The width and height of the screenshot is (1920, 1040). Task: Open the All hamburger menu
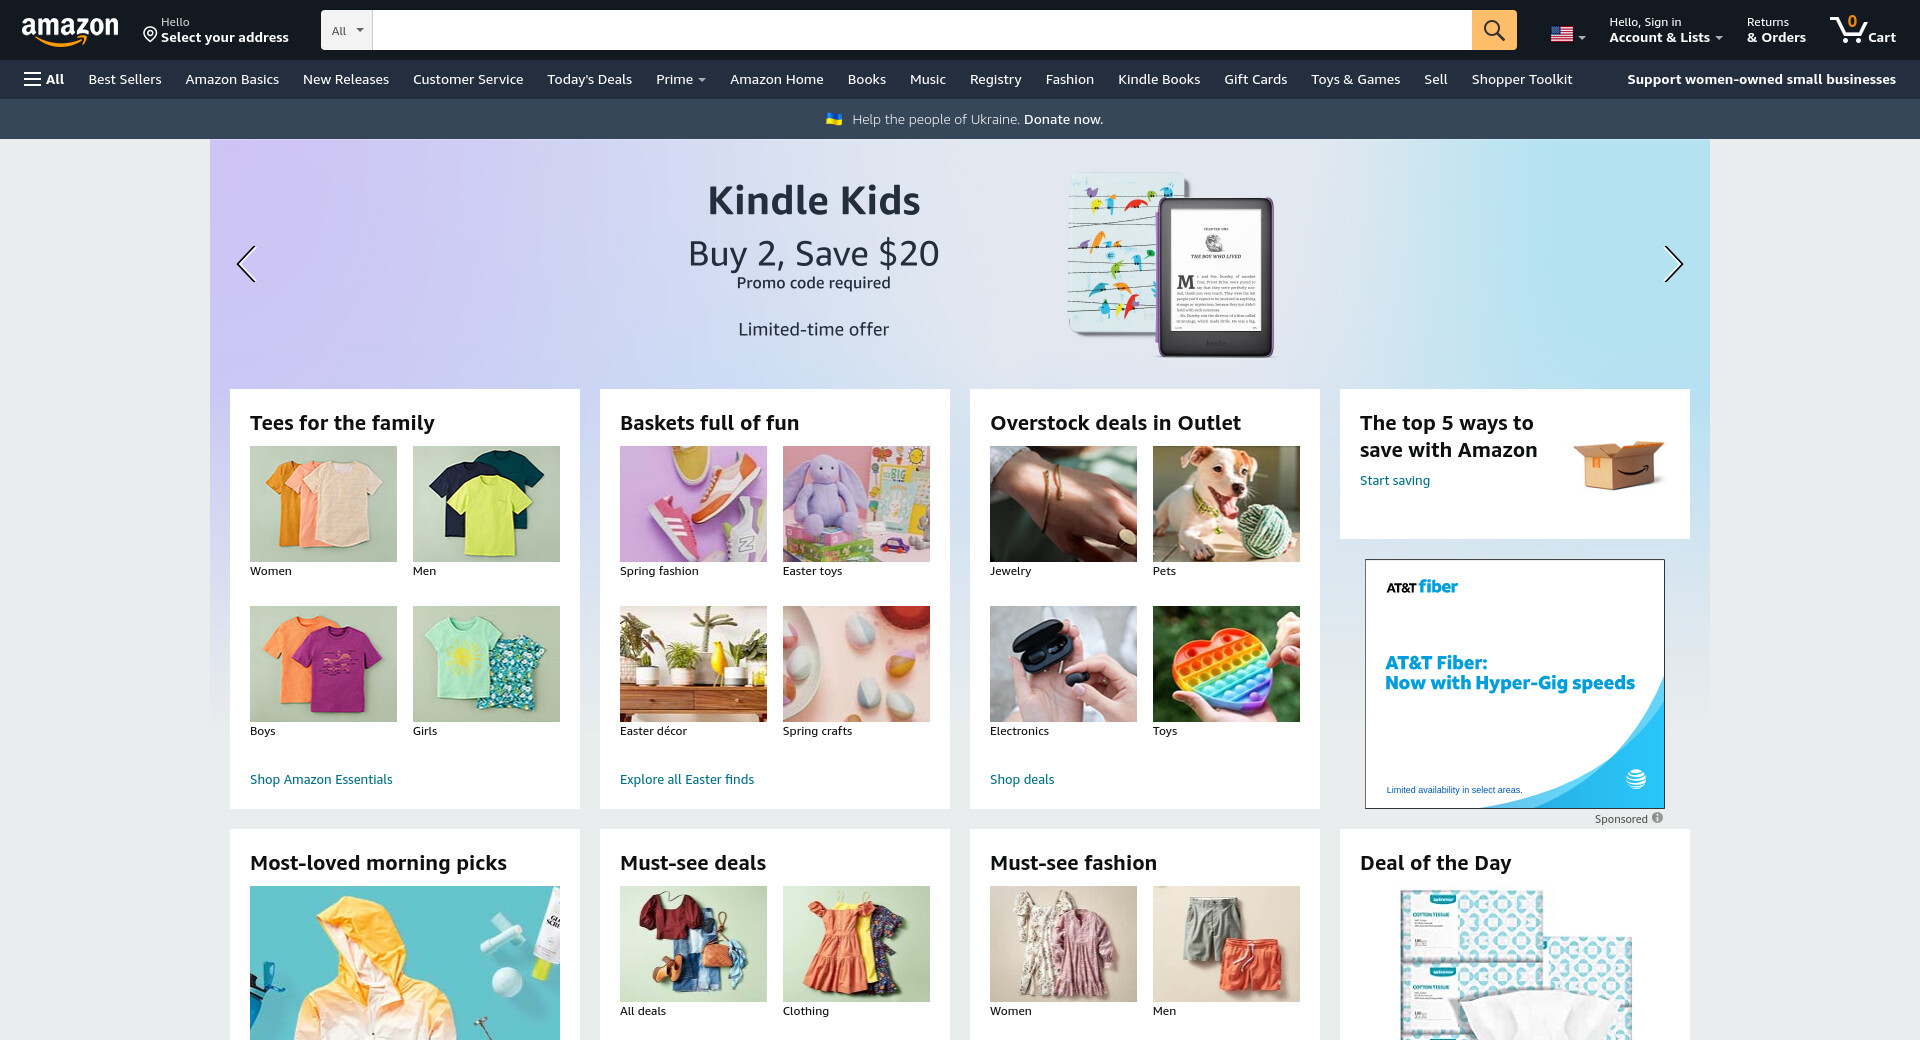[x=44, y=79]
